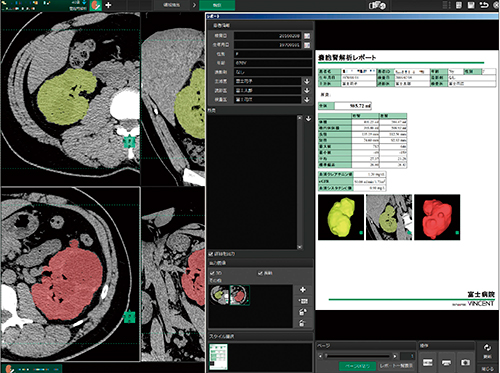This screenshot has height=373, width=500.
Task: Click the reading physician name field
Action: (268, 90)
